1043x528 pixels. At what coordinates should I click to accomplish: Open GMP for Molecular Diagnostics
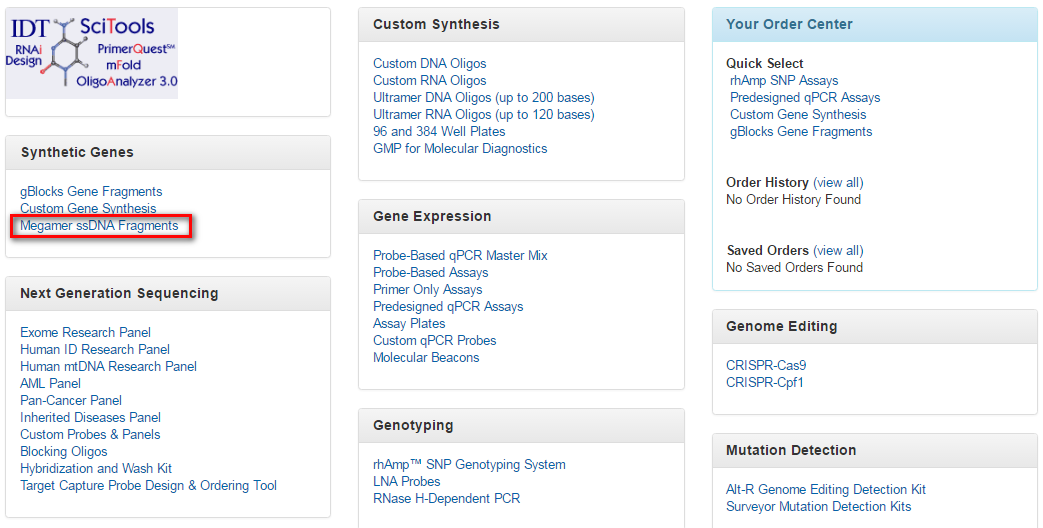(x=460, y=148)
